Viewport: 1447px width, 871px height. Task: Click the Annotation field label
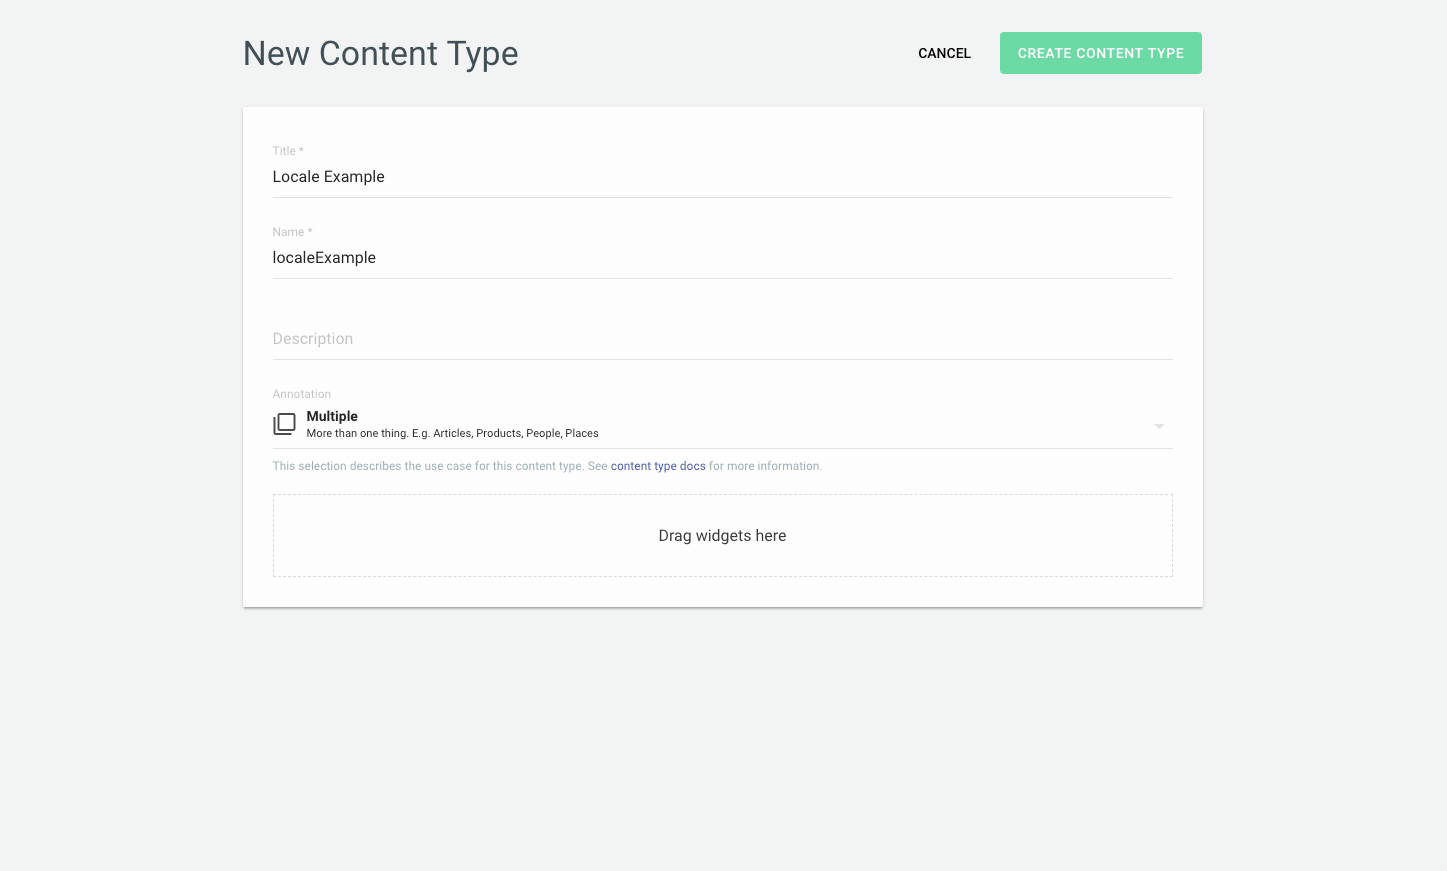pos(301,394)
